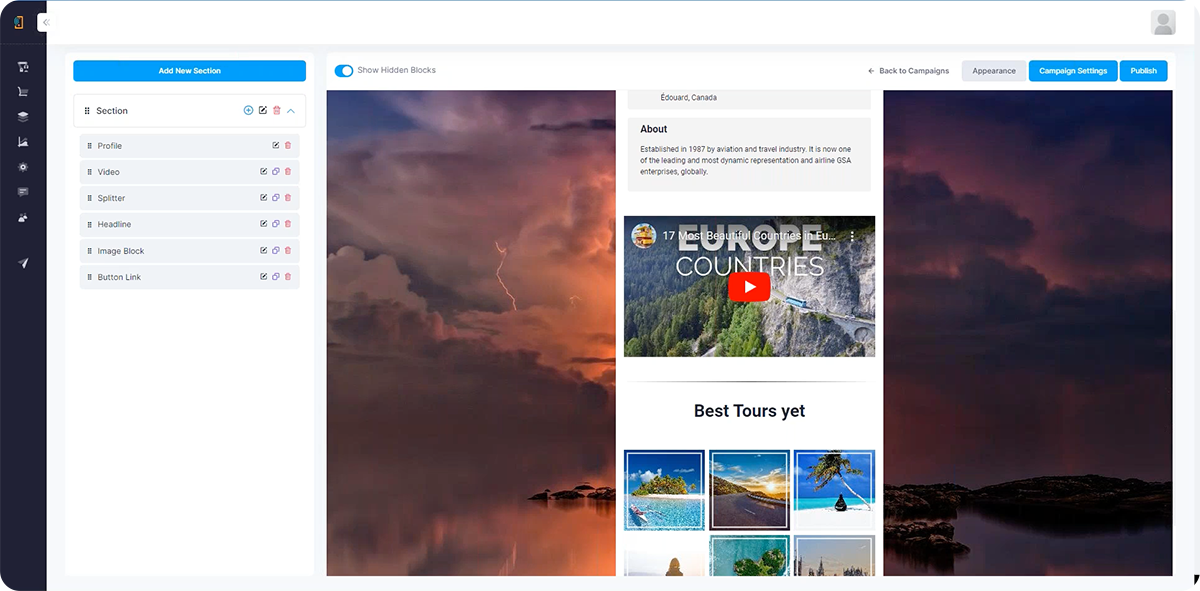The width and height of the screenshot is (1200, 591).
Task: Delete the Section using the trash icon
Action: coord(277,111)
